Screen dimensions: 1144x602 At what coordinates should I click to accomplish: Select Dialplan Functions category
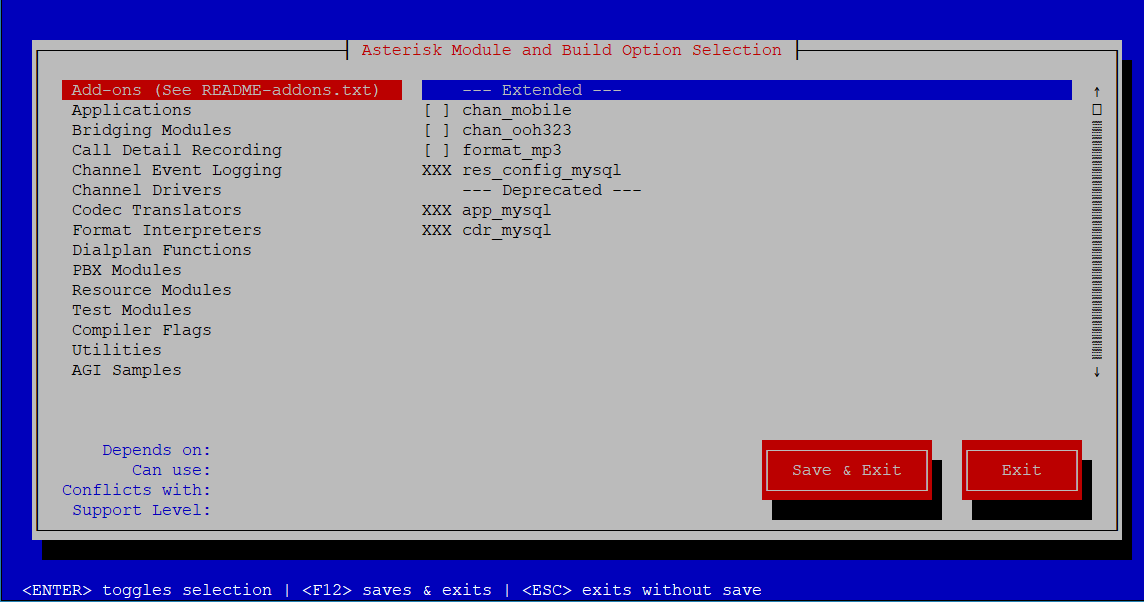(x=162, y=250)
